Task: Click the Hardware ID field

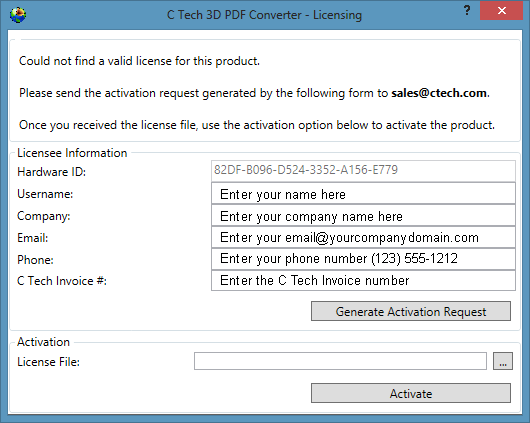Action: (x=363, y=170)
